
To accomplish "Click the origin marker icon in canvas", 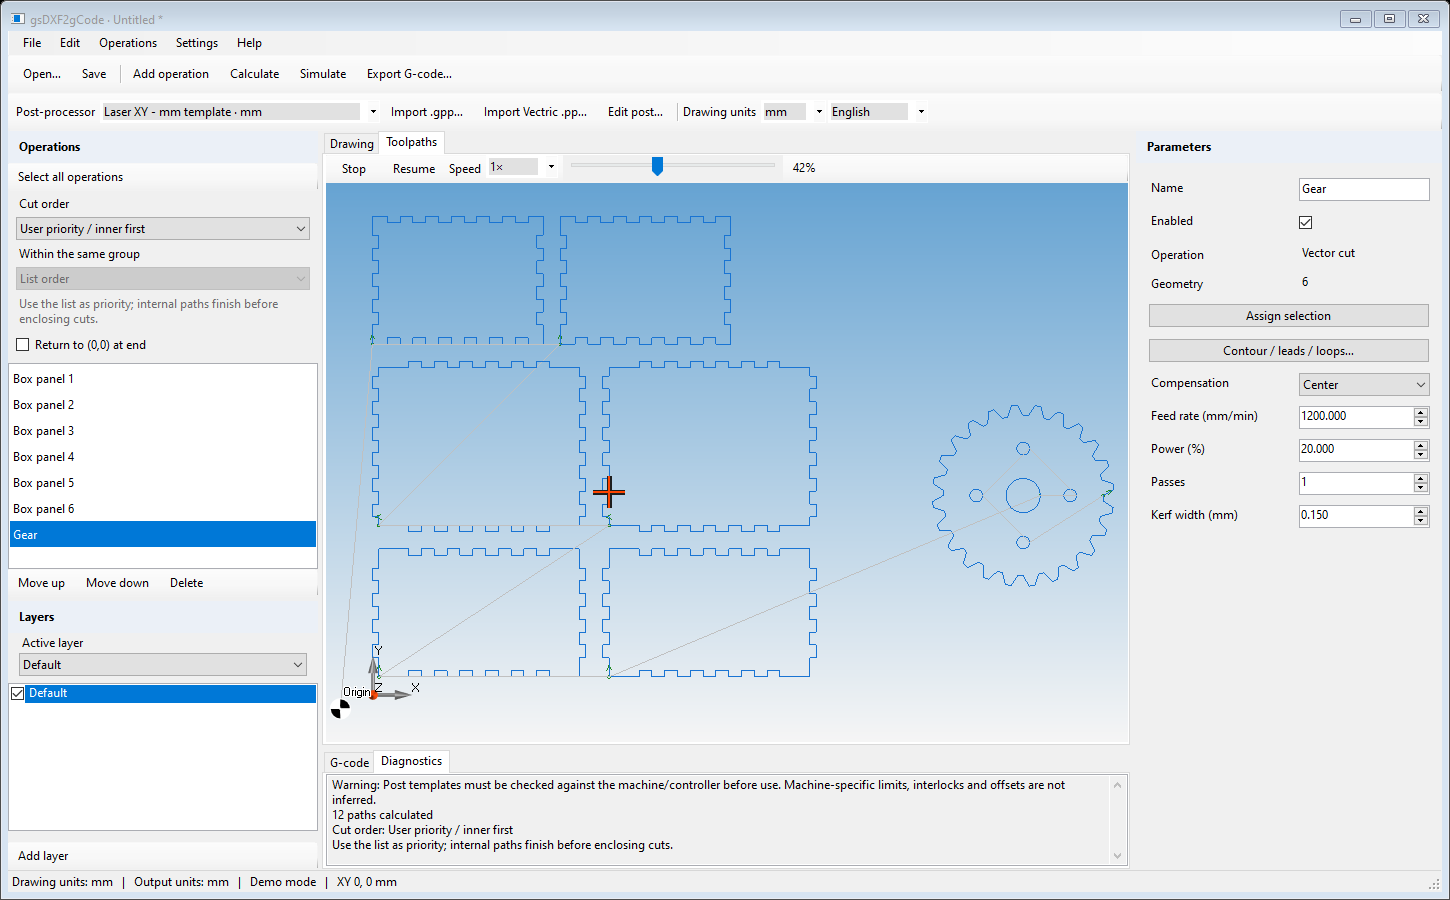I will (341, 709).
